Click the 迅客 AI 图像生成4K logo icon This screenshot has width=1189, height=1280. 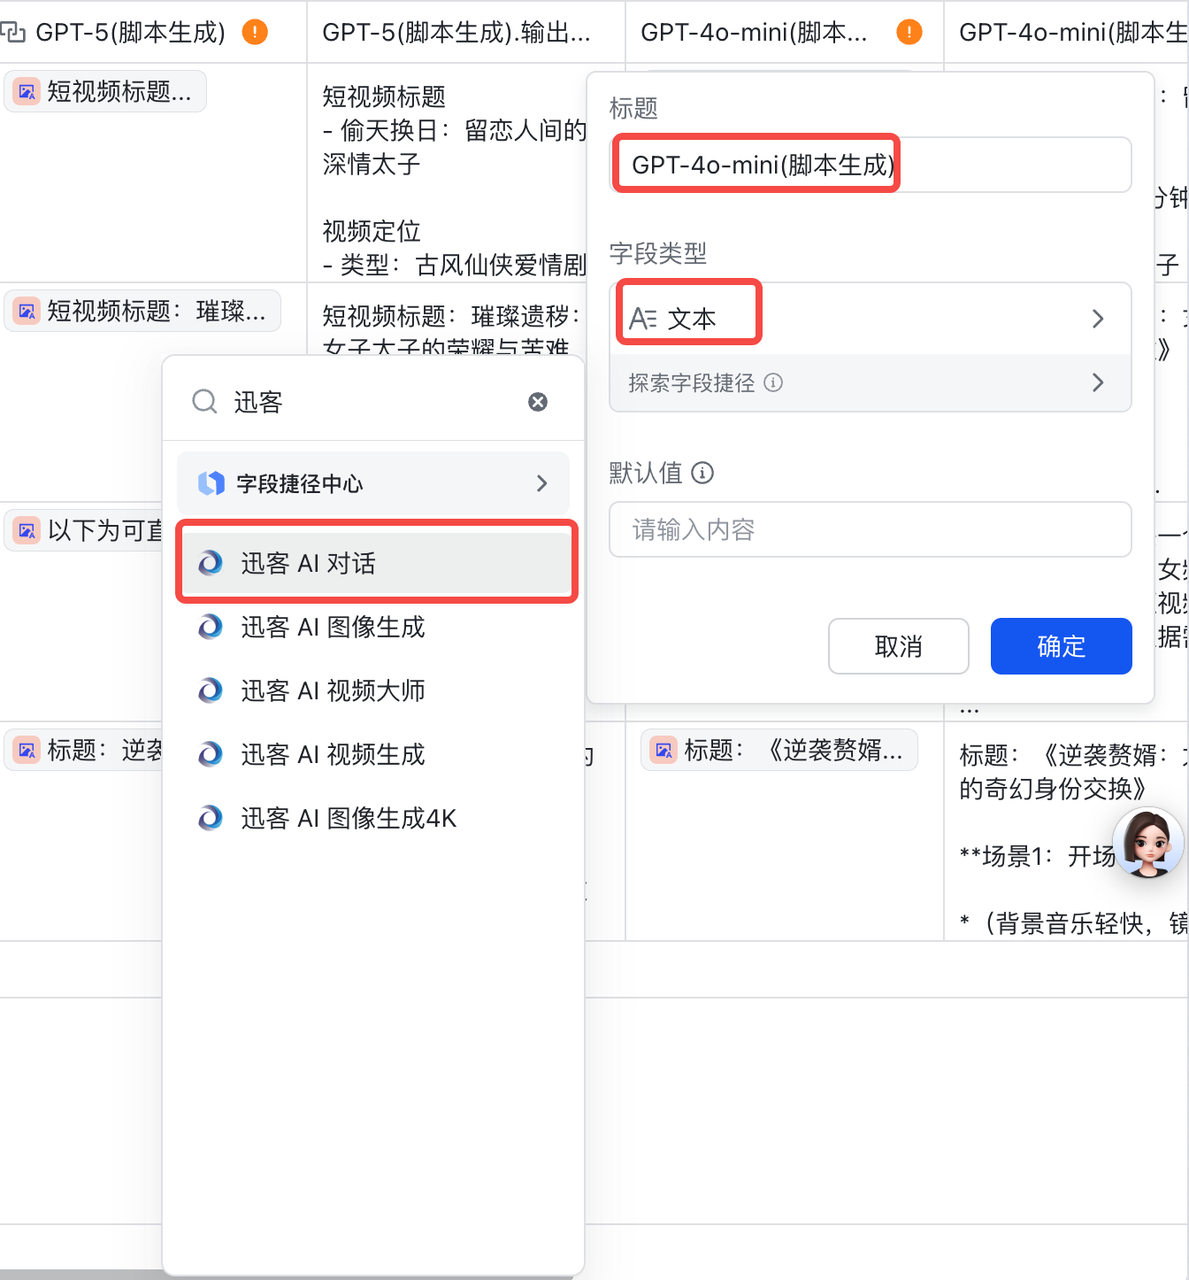(210, 819)
